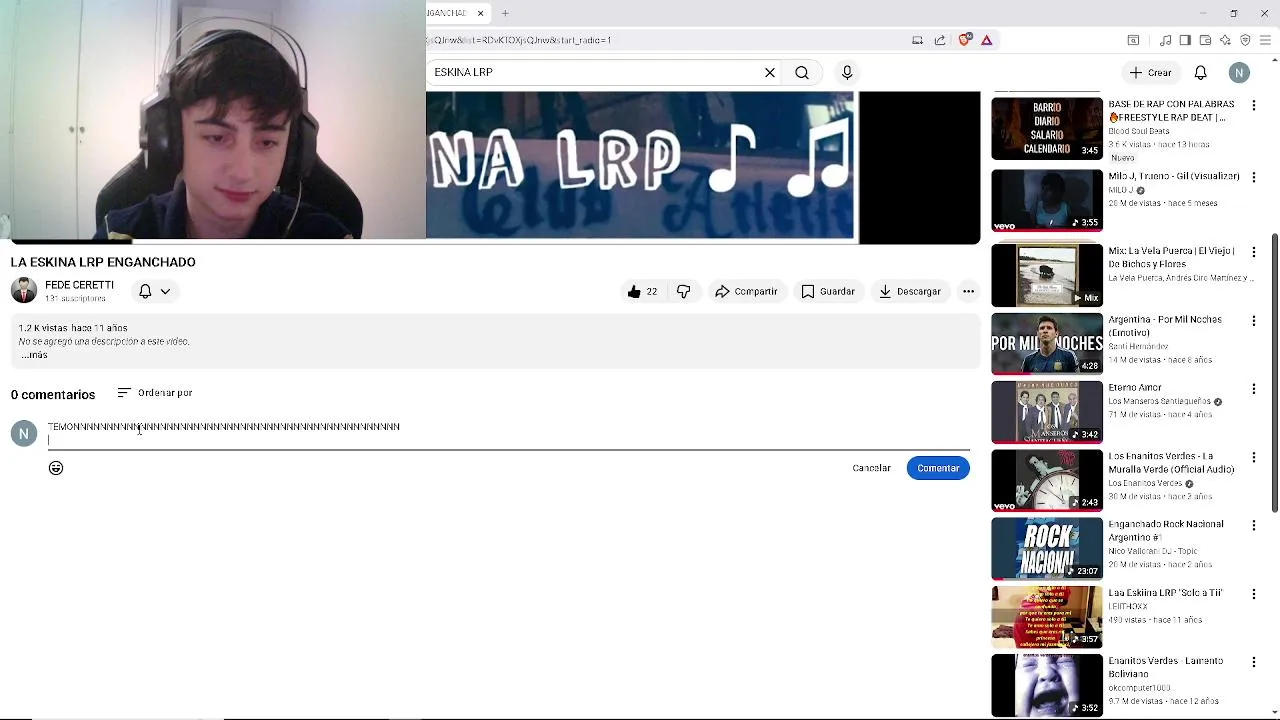Open Los Enanitos Verdes La Muralla Verde thumbnail
Image resolution: width=1280 pixels, height=720 pixels.
pos(1047,480)
